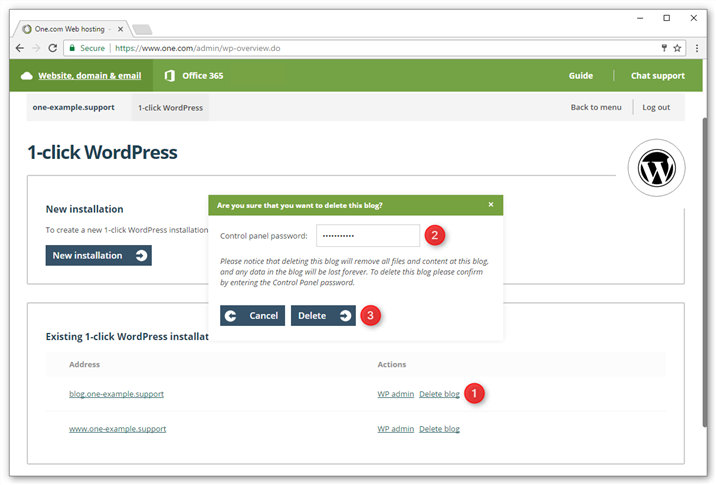The image size is (716, 485).
Task: Go Back to menu
Action: click(x=596, y=107)
